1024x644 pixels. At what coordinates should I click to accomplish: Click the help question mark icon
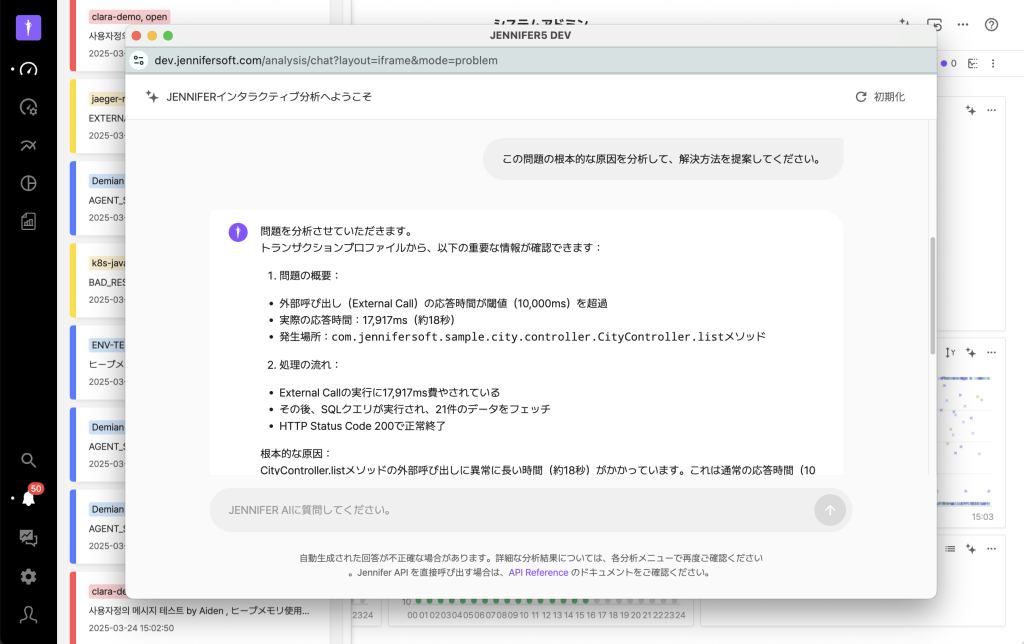pos(991,25)
